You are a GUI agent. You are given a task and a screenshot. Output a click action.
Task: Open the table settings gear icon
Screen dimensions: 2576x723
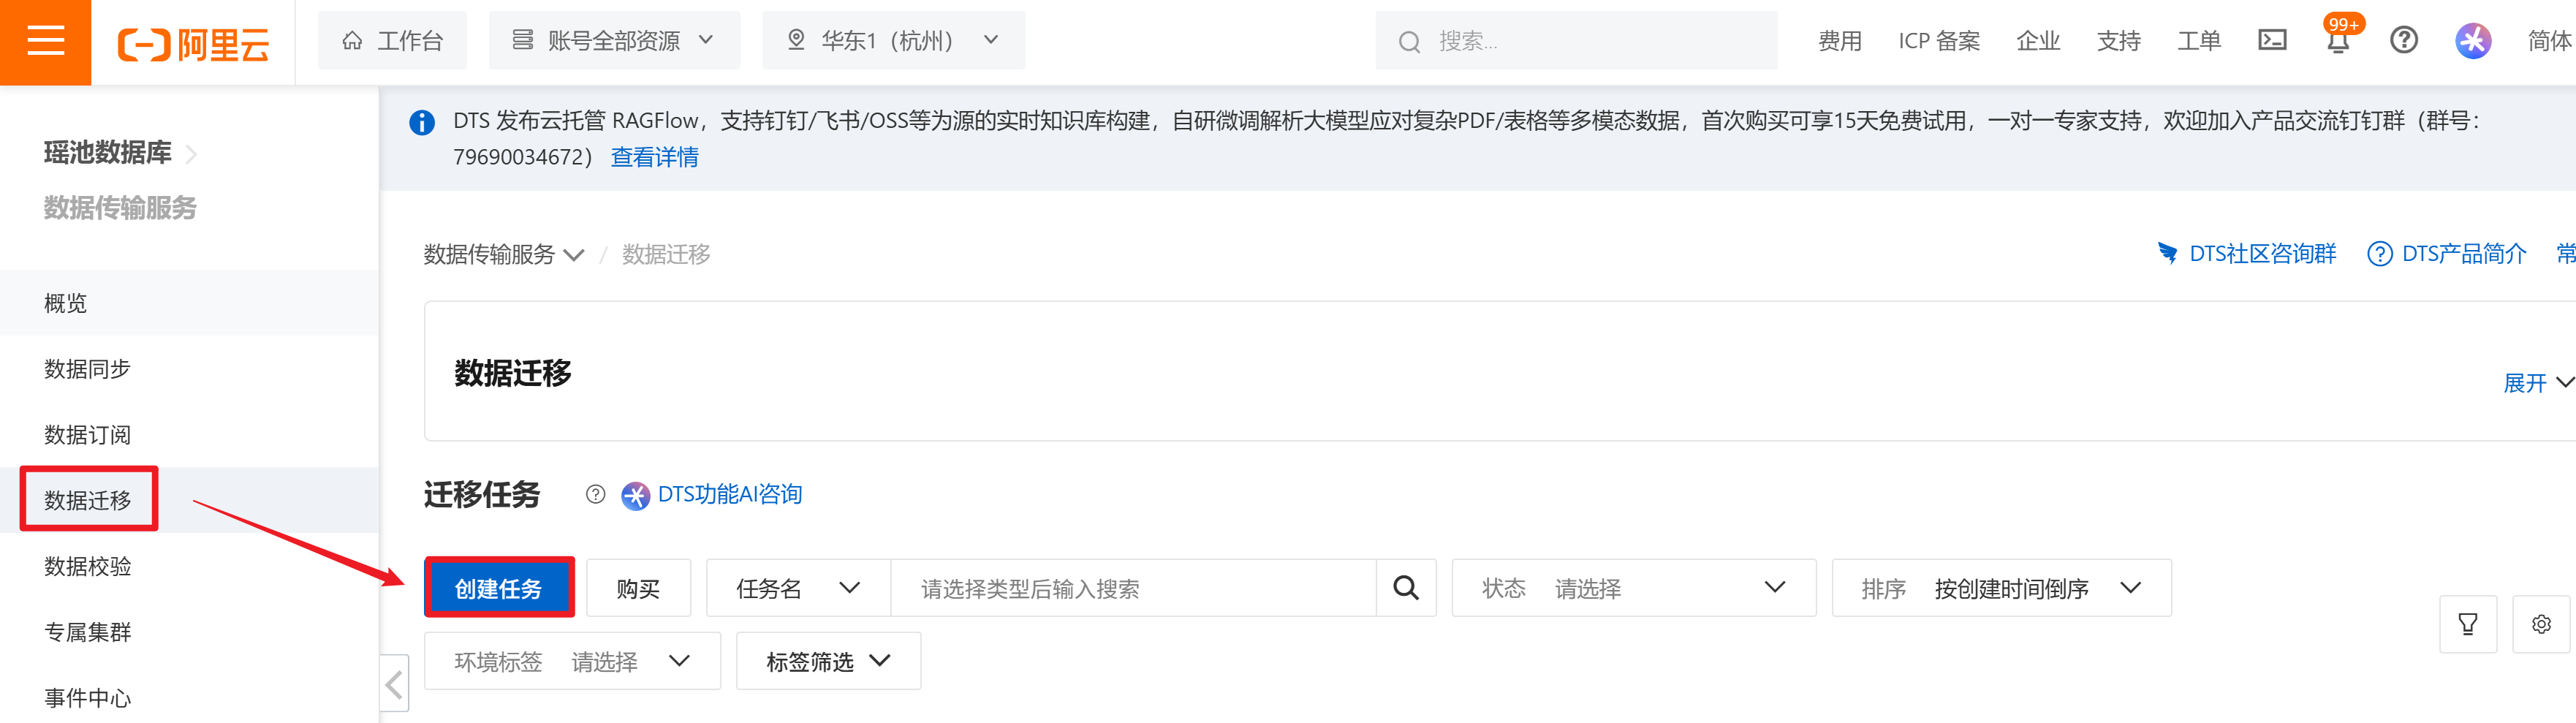tap(2541, 624)
